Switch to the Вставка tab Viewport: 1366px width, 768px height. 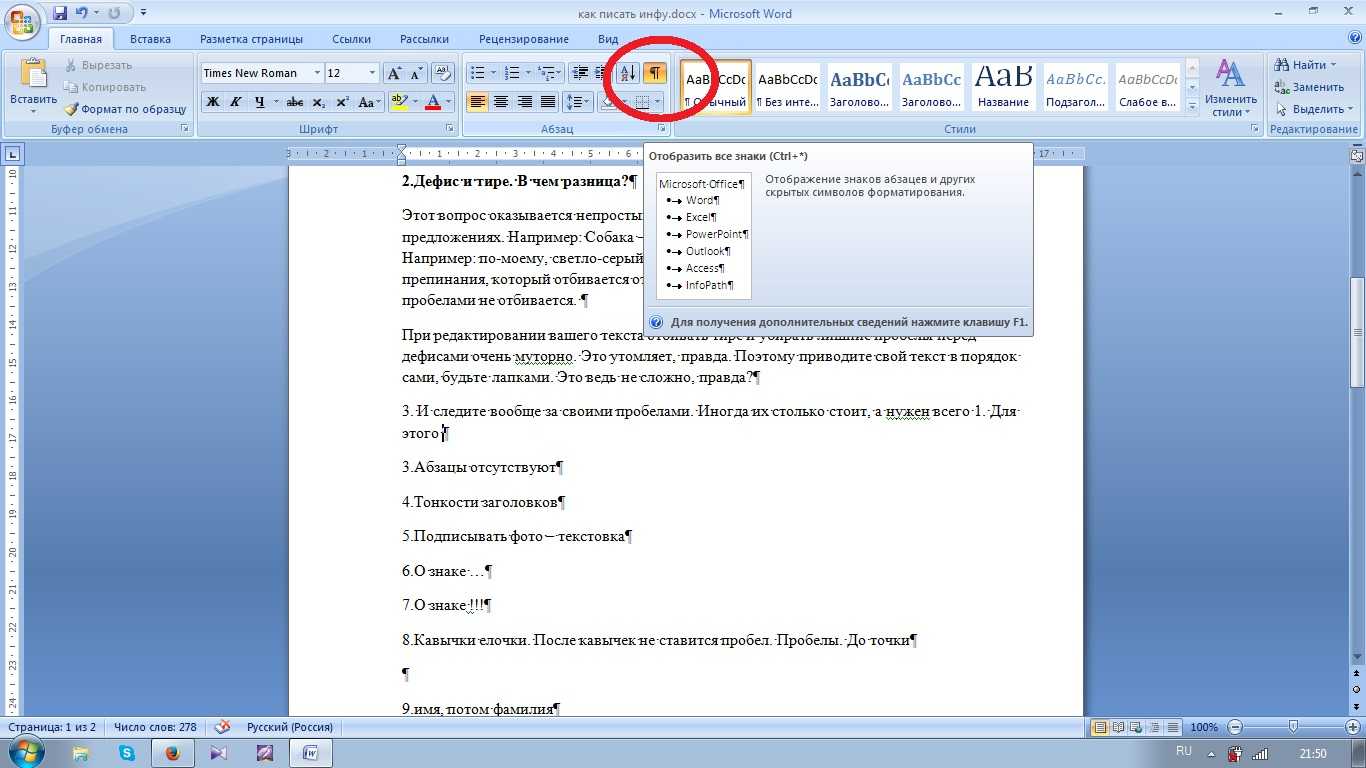150,39
